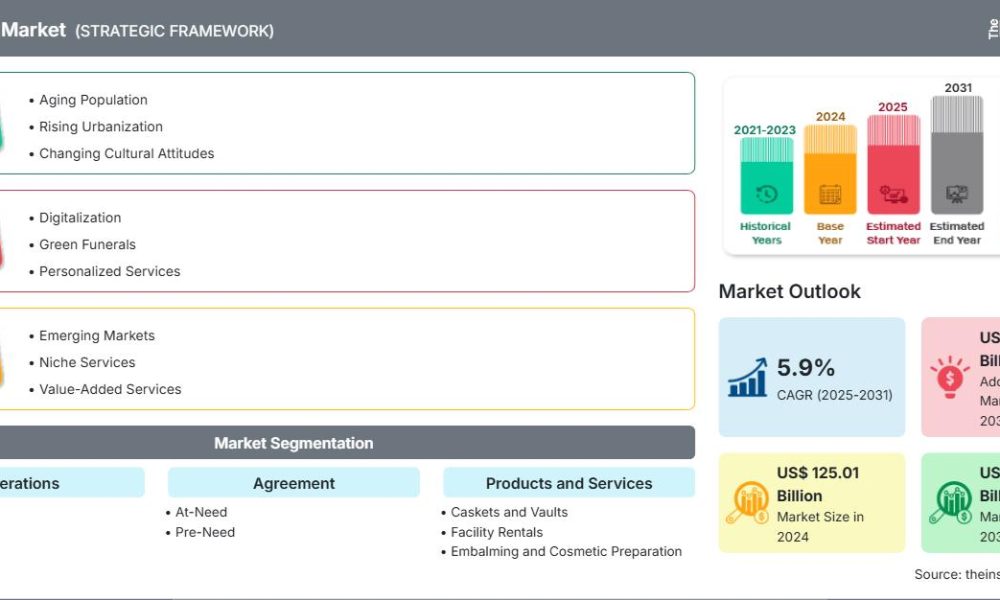Click the At-Need list item
Image resolution: width=1000 pixels, height=600 pixels.
pyautogui.click(x=201, y=512)
